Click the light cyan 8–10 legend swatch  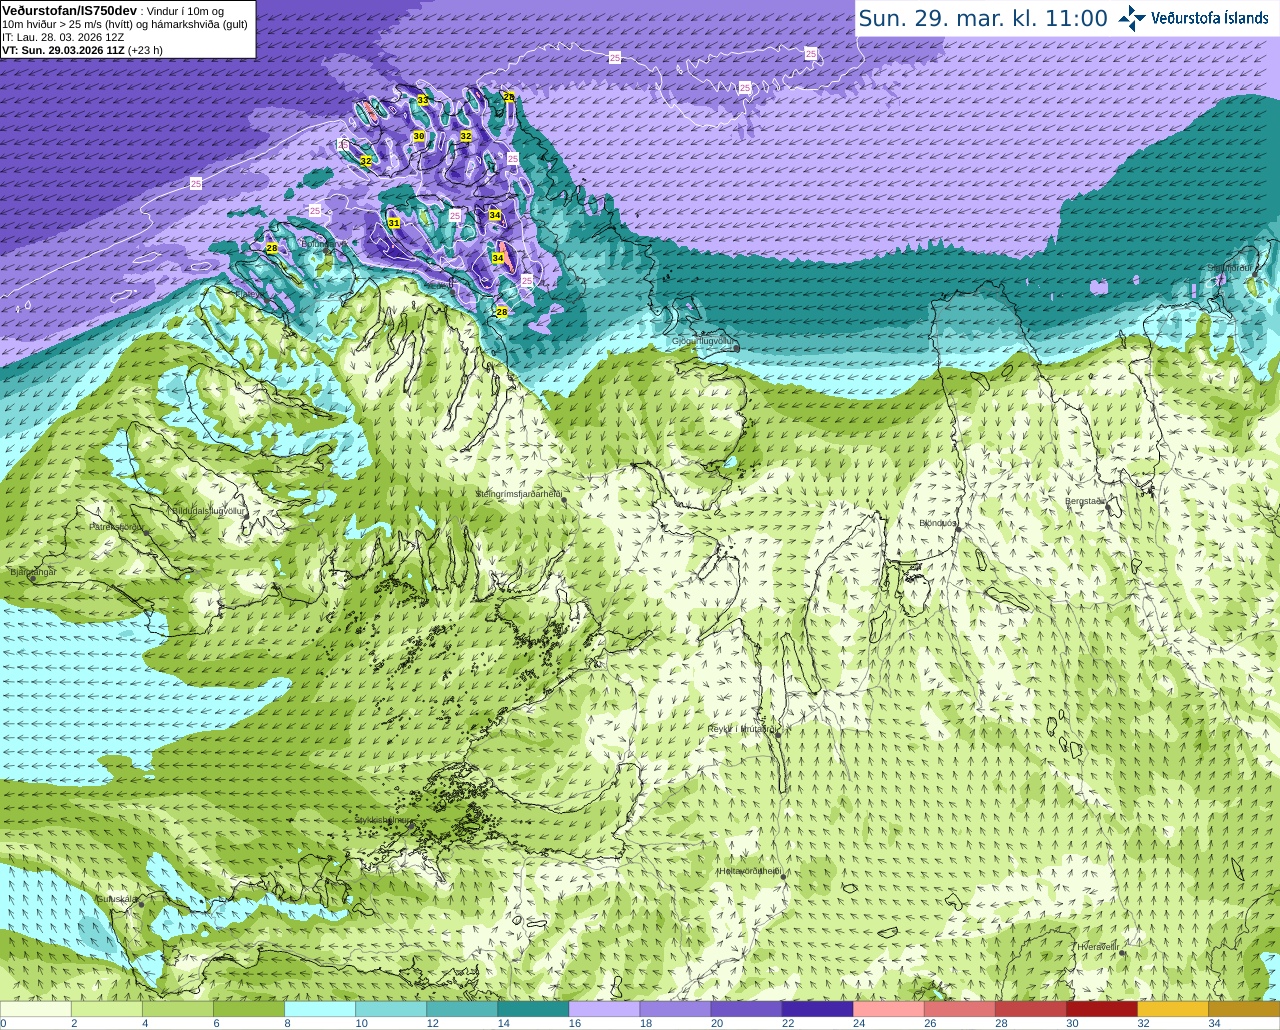coord(320,1009)
